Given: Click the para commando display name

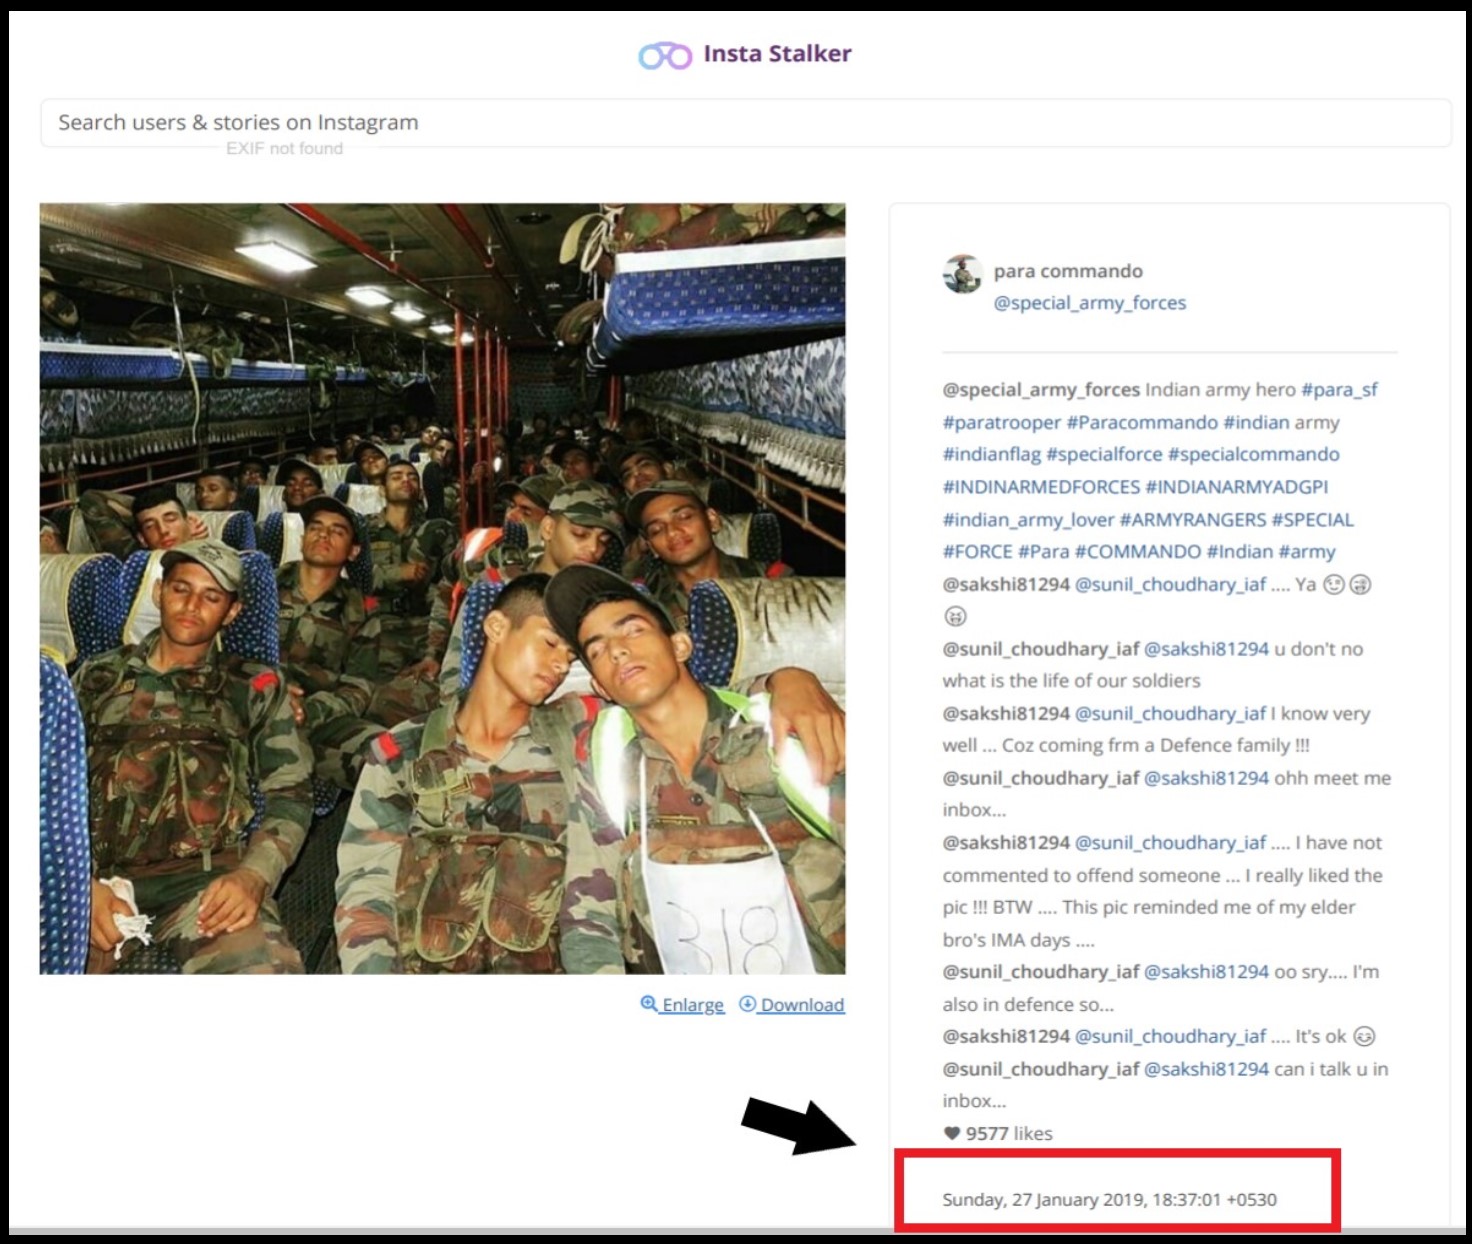Looking at the screenshot, I should click(x=1068, y=271).
